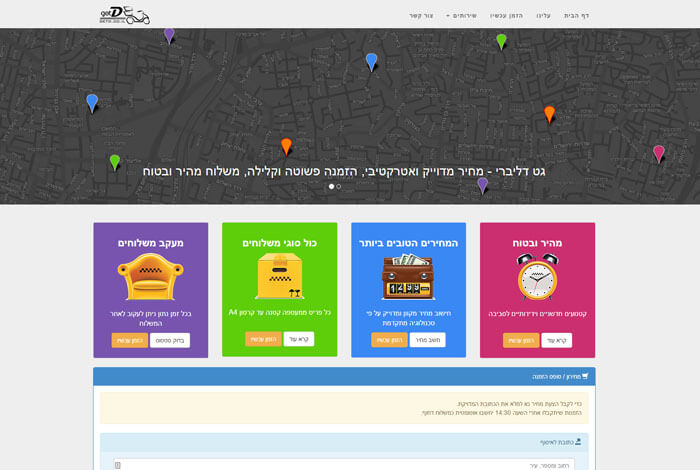Click the small icon at the address field's end
The width and height of the screenshot is (700, 470).
pyautogui.click(x=118, y=466)
